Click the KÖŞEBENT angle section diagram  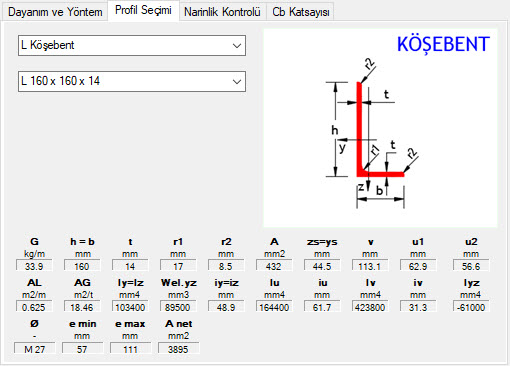point(380,128)
